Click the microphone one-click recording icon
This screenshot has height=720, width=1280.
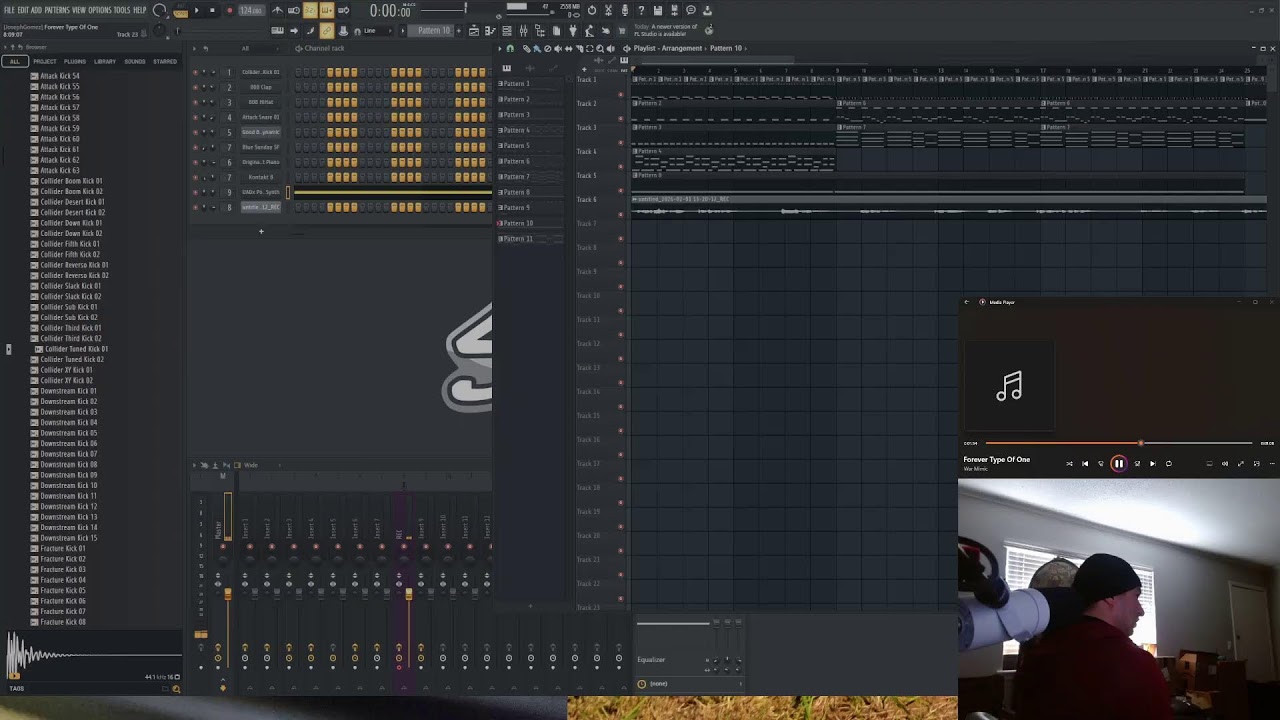coord(625,10)
